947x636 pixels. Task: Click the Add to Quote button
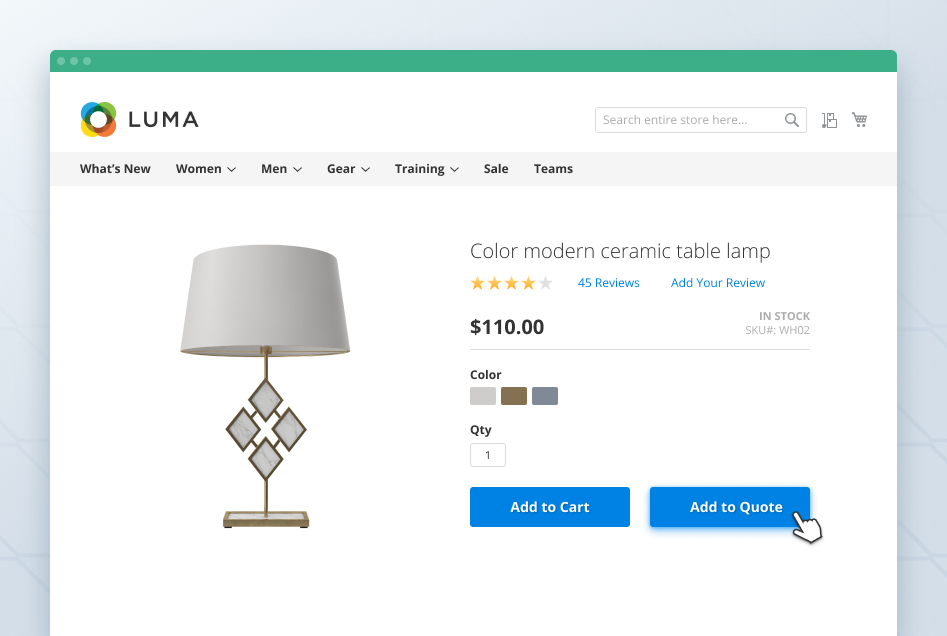click(x=729, y=507)
